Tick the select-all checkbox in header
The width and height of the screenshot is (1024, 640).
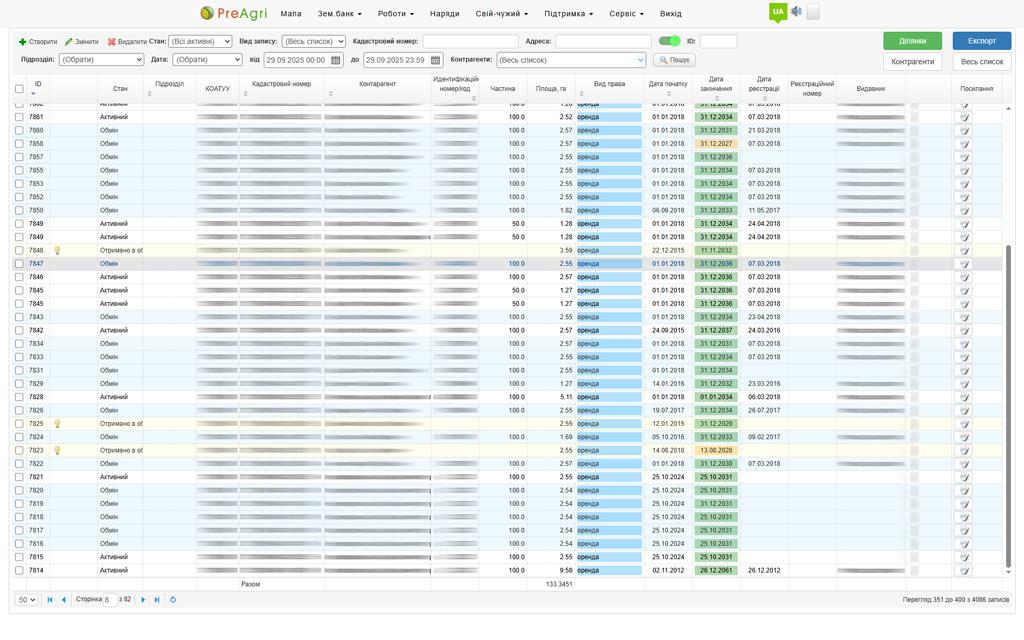[x=19, y=88]
